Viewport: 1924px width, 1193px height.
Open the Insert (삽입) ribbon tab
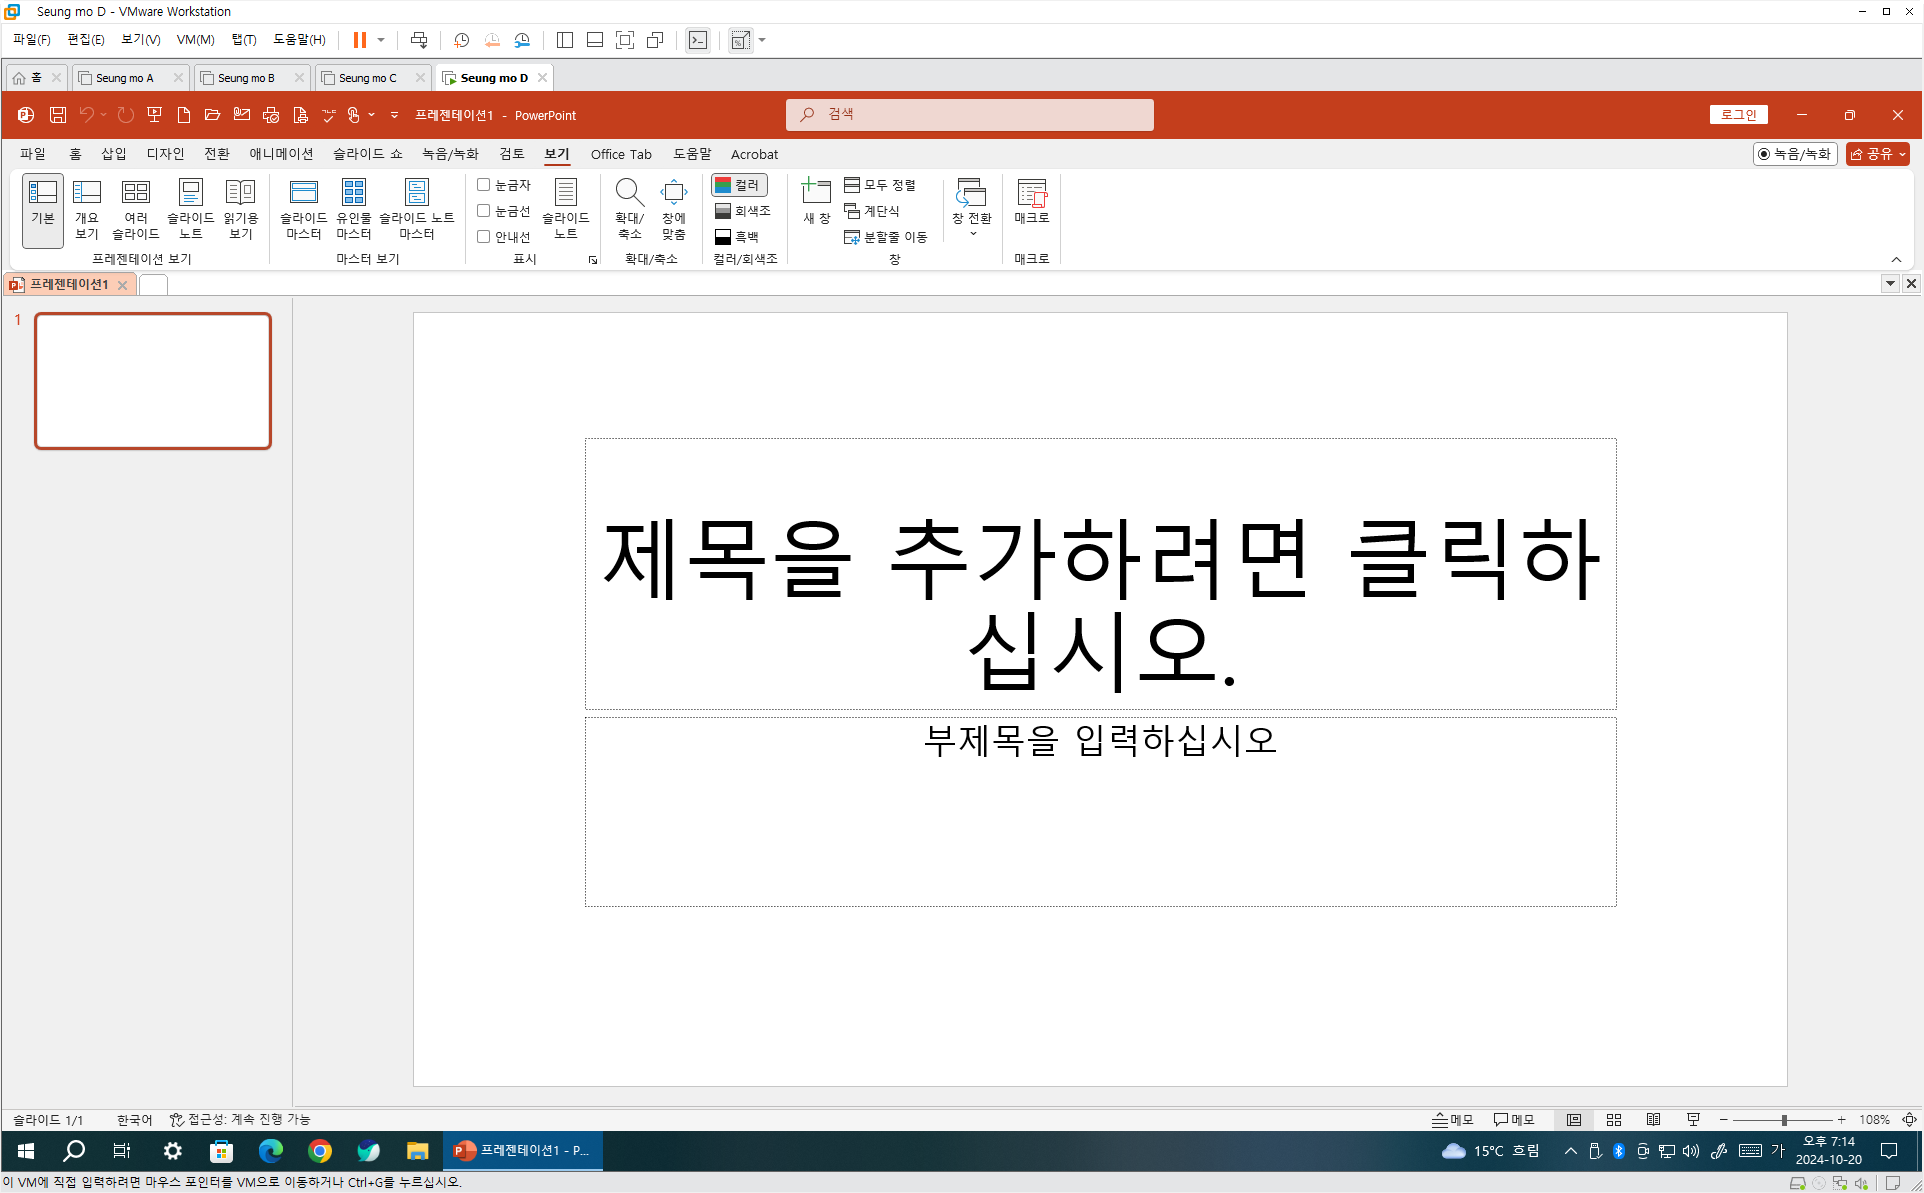pyautogui.click(x=113, y=154)
